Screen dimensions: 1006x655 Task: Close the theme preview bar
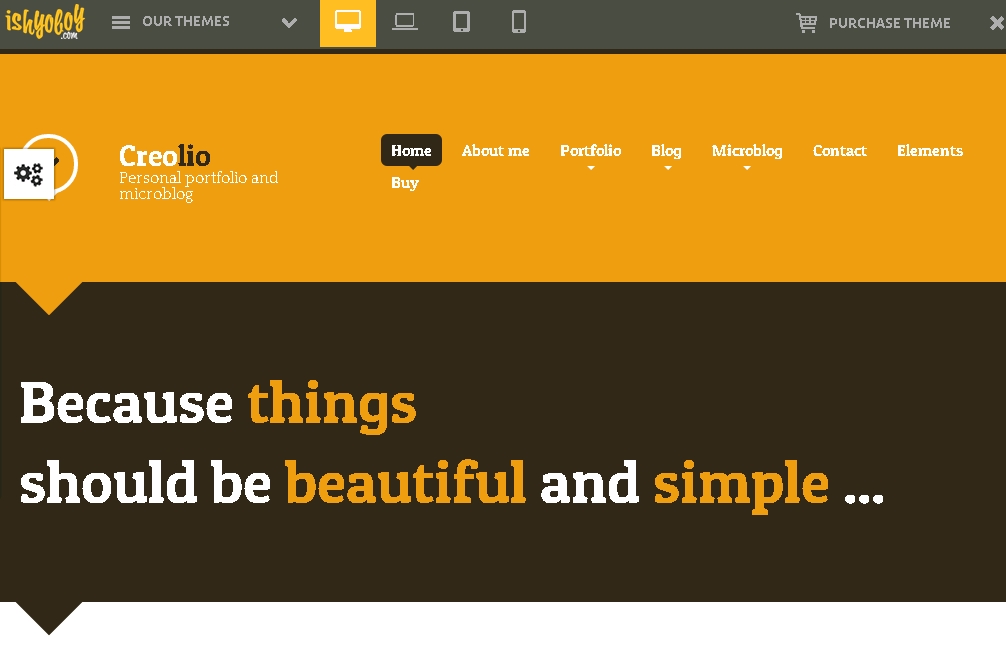(x=996, y=23)
